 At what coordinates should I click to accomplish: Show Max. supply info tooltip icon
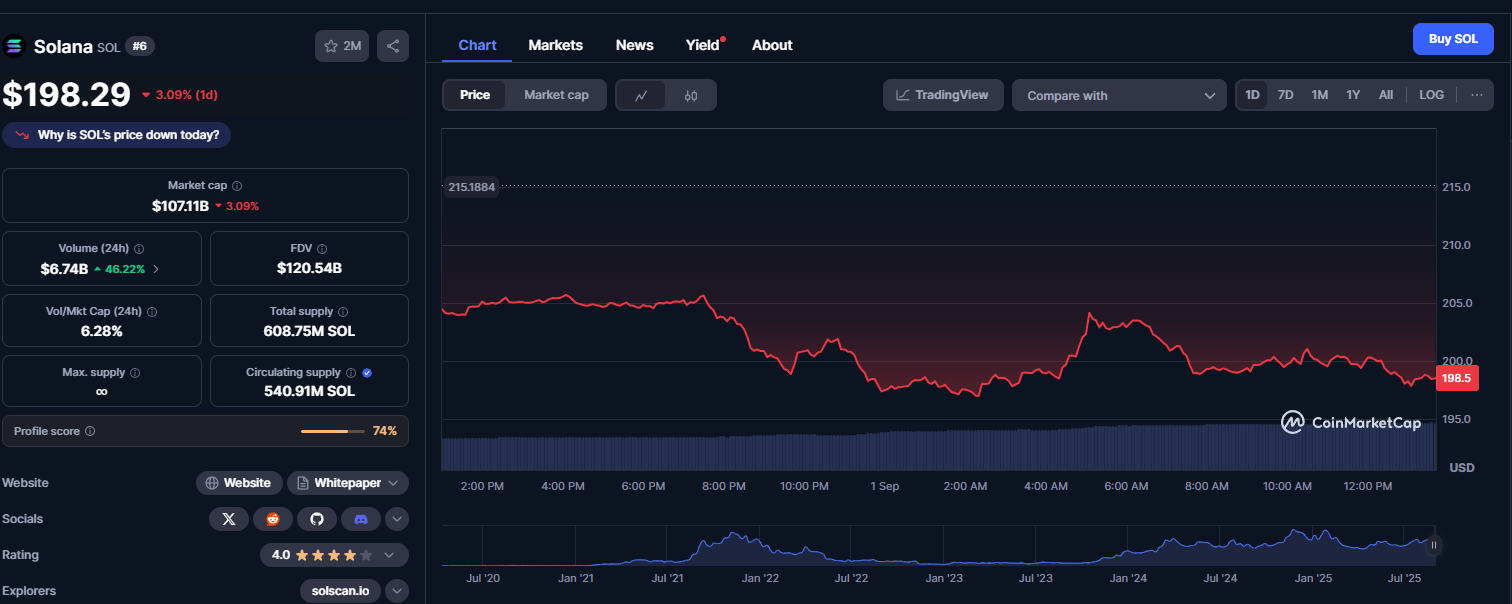pos(135,373)
